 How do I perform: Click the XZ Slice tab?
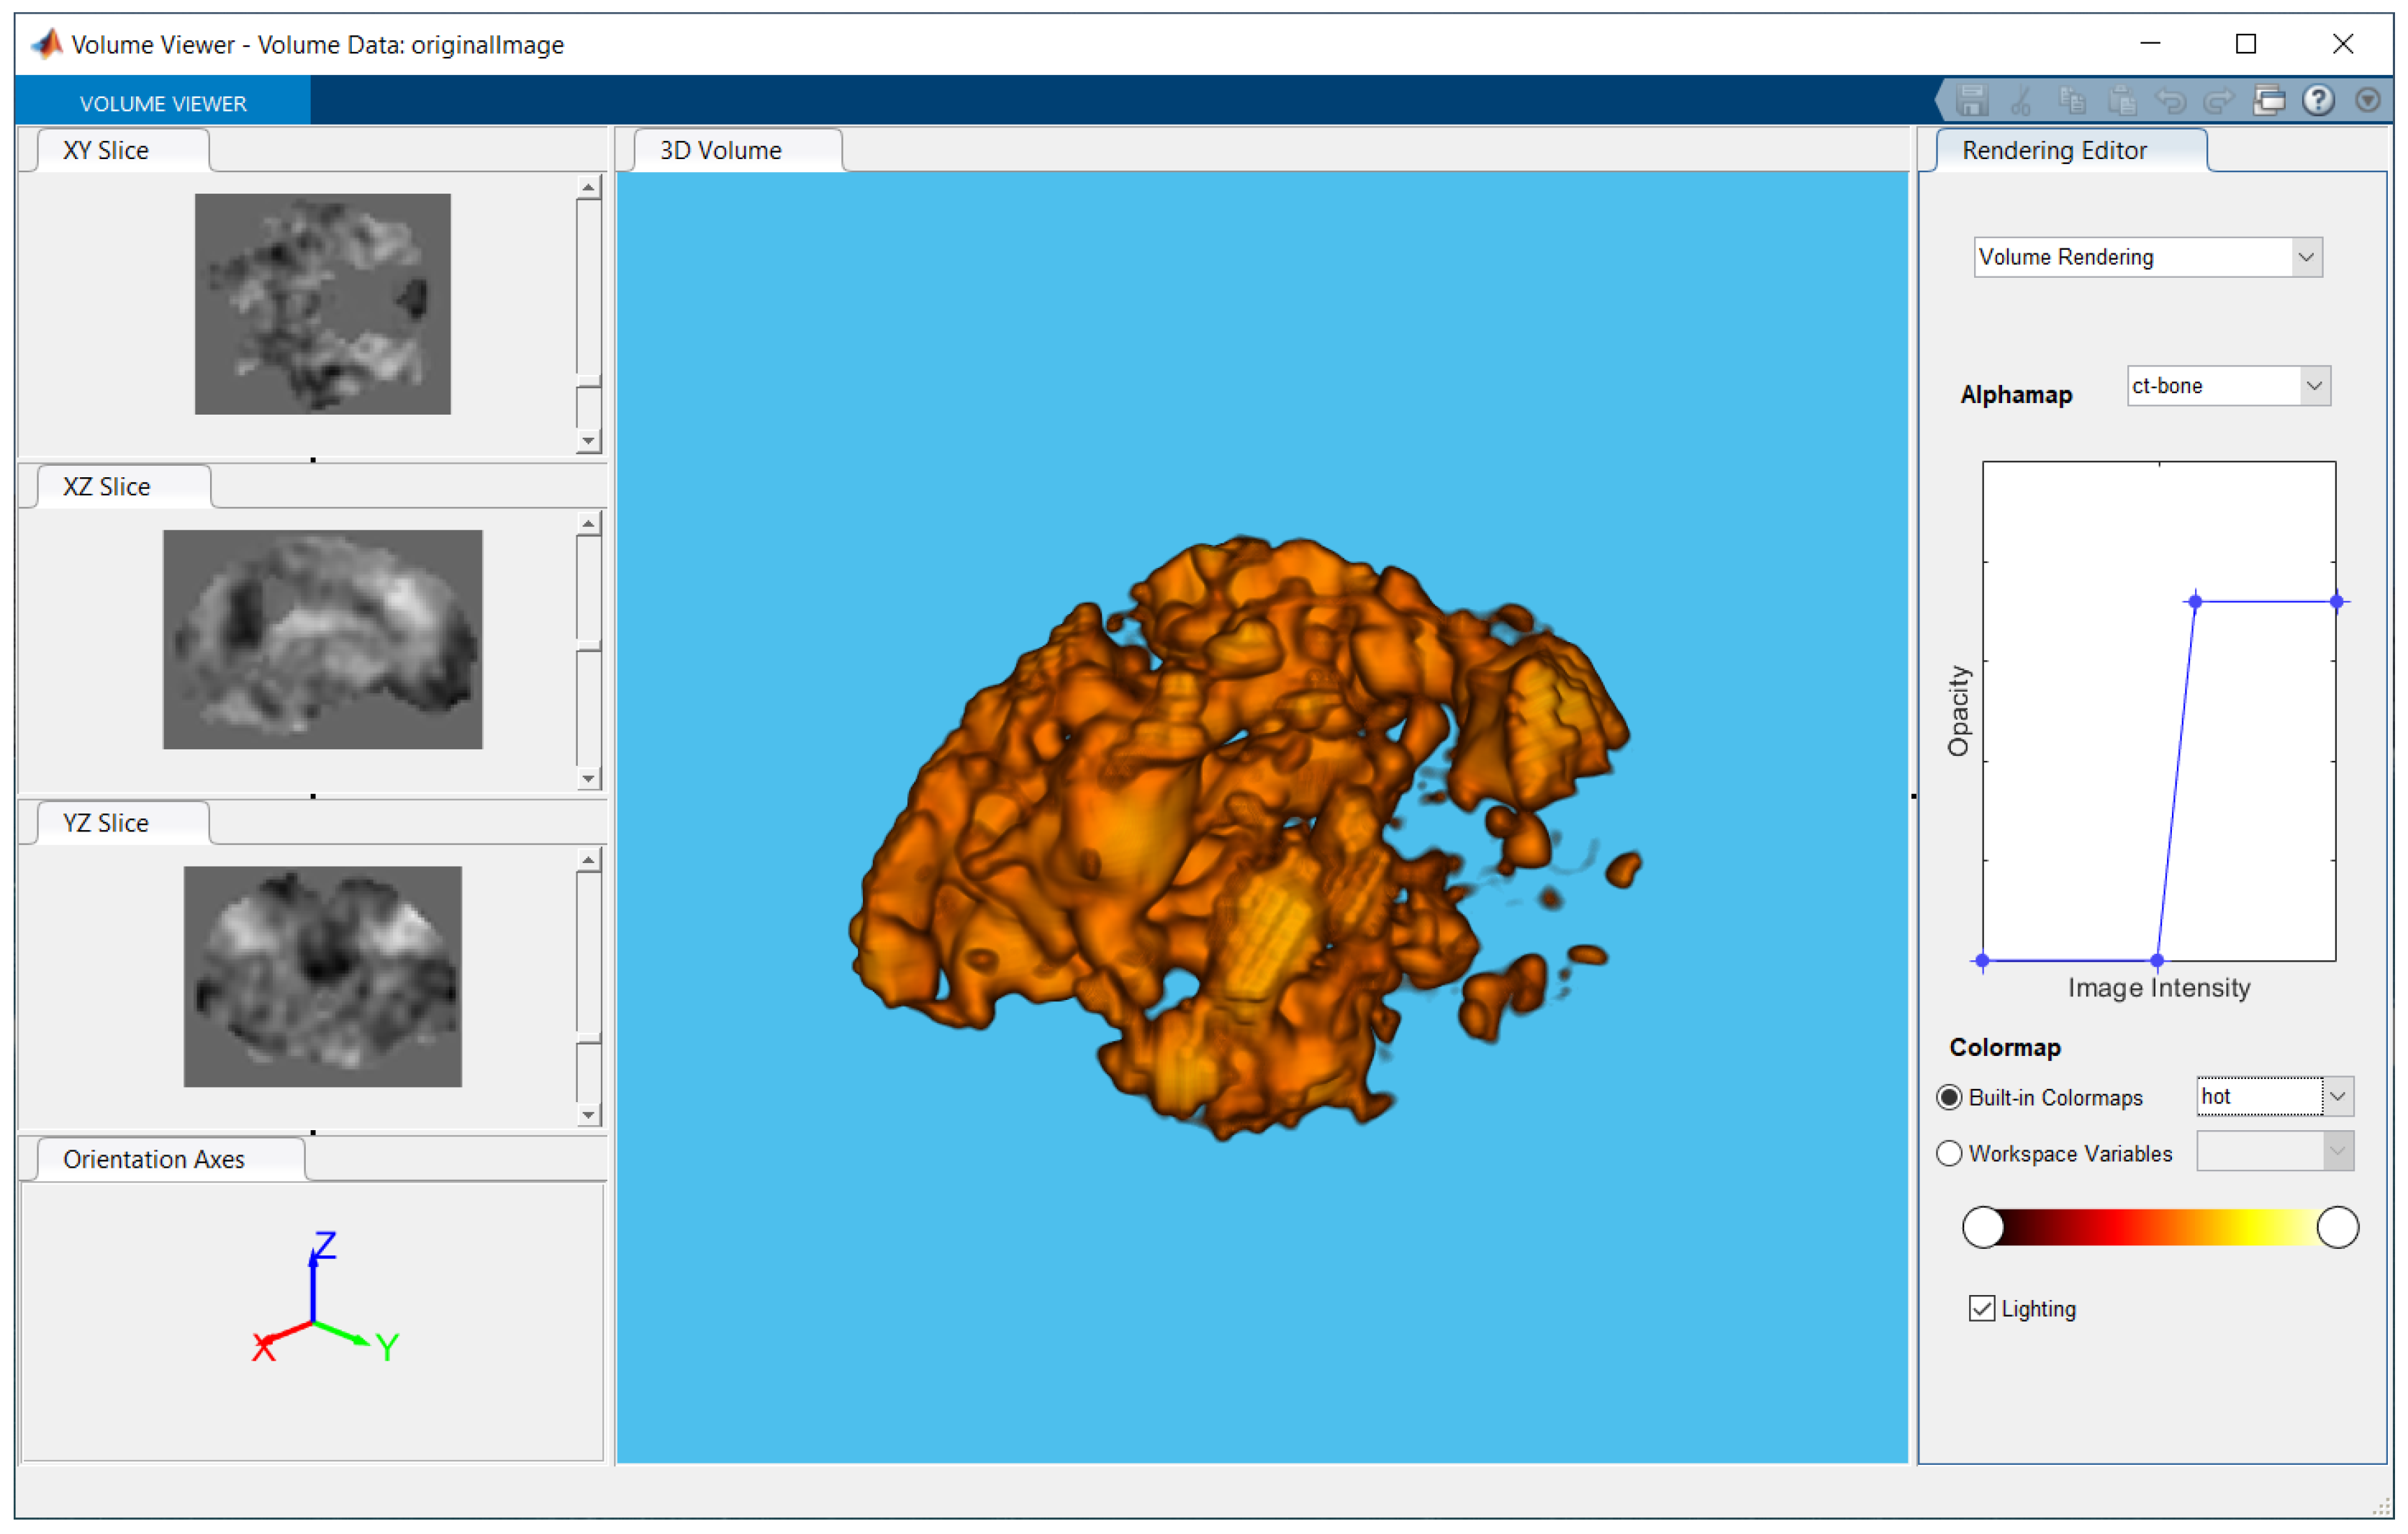[x=107, y=486]
